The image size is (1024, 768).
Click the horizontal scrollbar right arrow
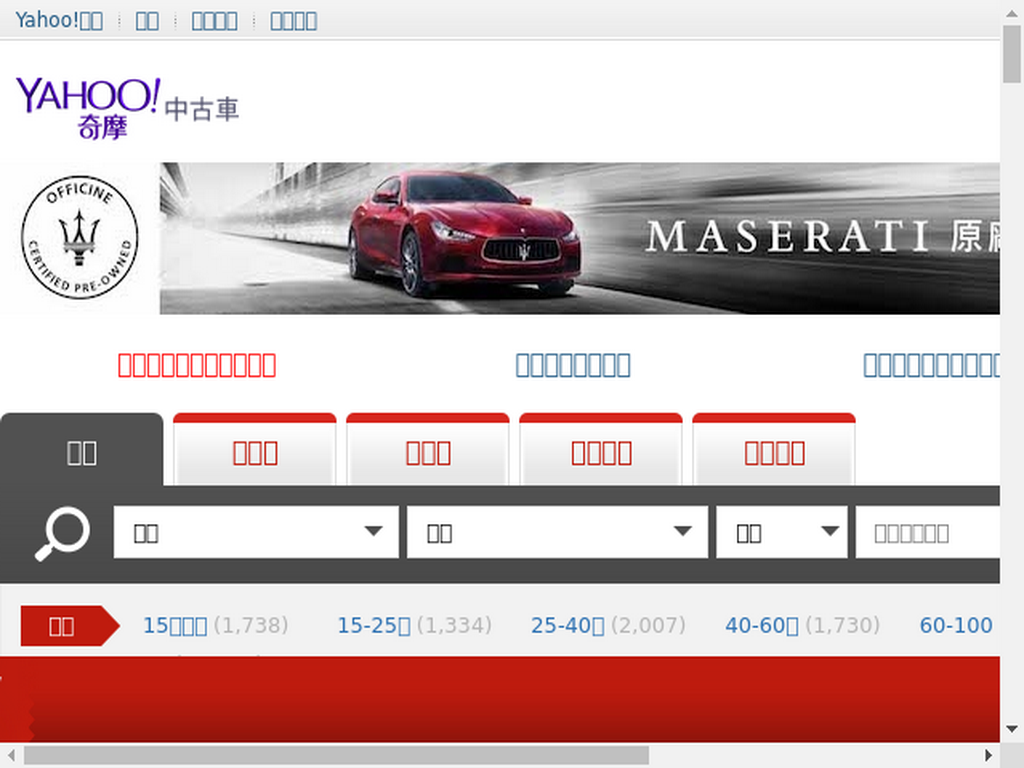tap(989, 756)
